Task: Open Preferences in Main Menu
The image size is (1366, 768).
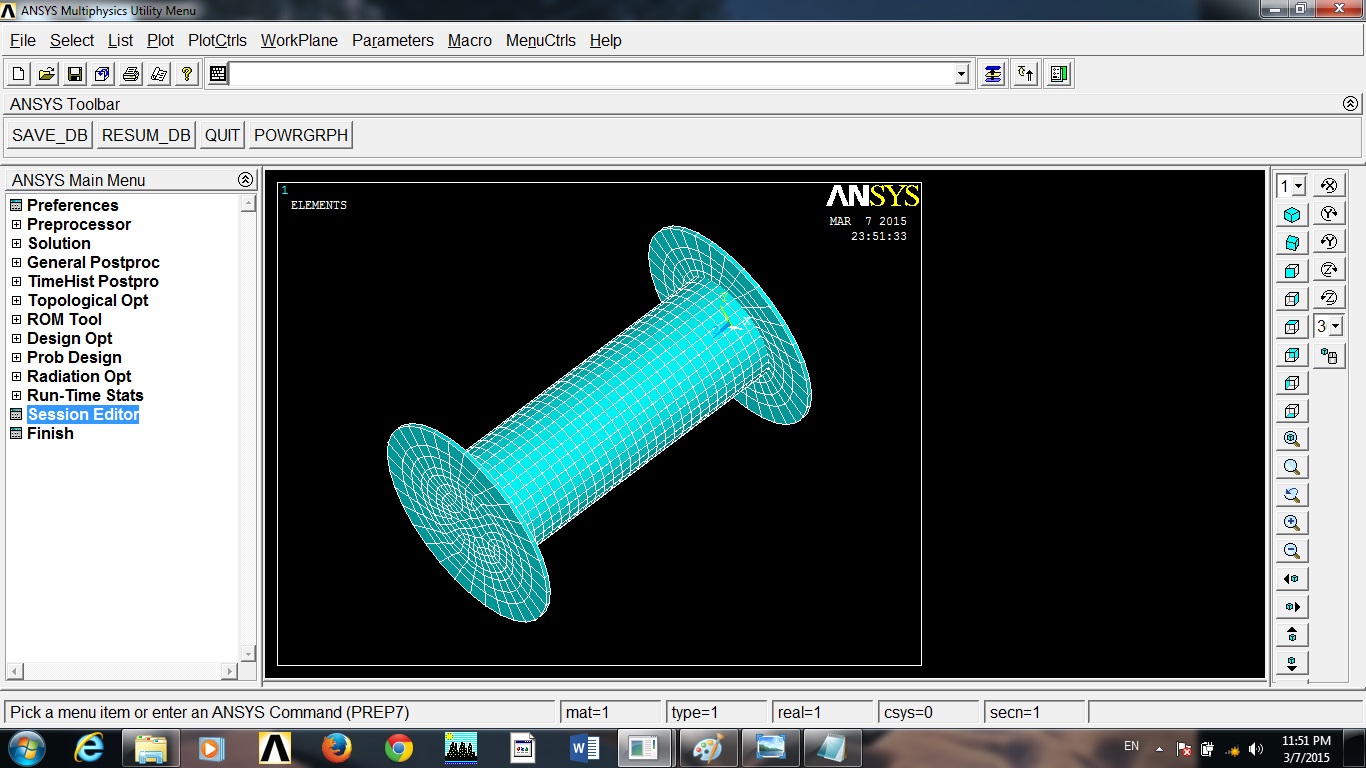Action: tap(73, 205)
